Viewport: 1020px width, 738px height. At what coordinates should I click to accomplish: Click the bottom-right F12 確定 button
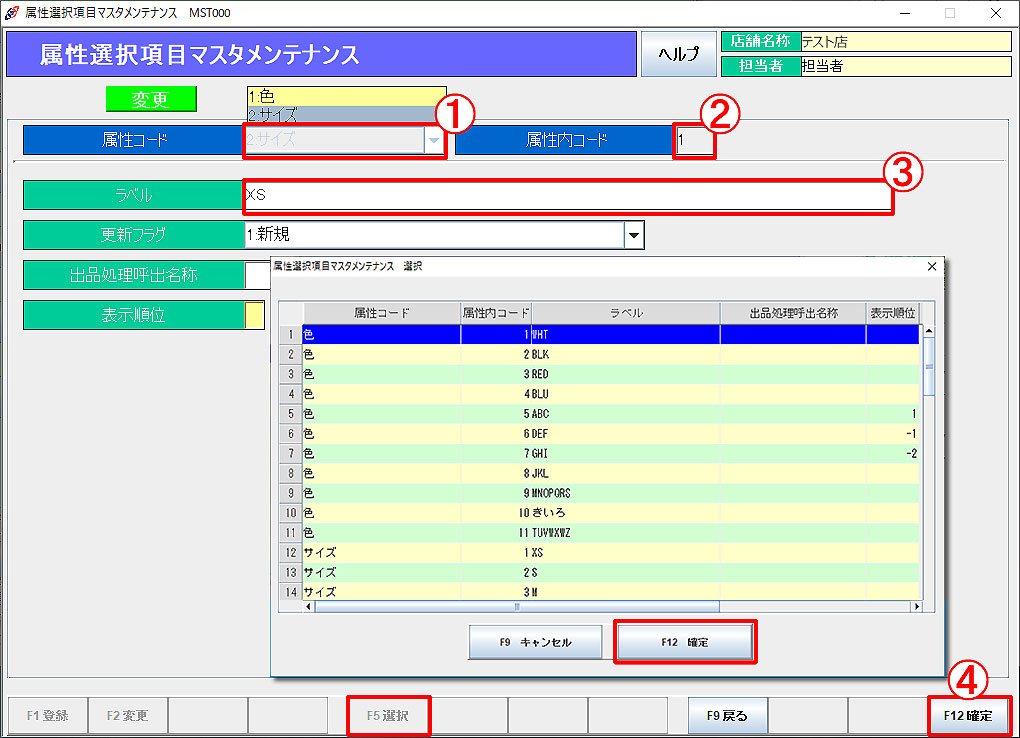(x=968, y=716)
